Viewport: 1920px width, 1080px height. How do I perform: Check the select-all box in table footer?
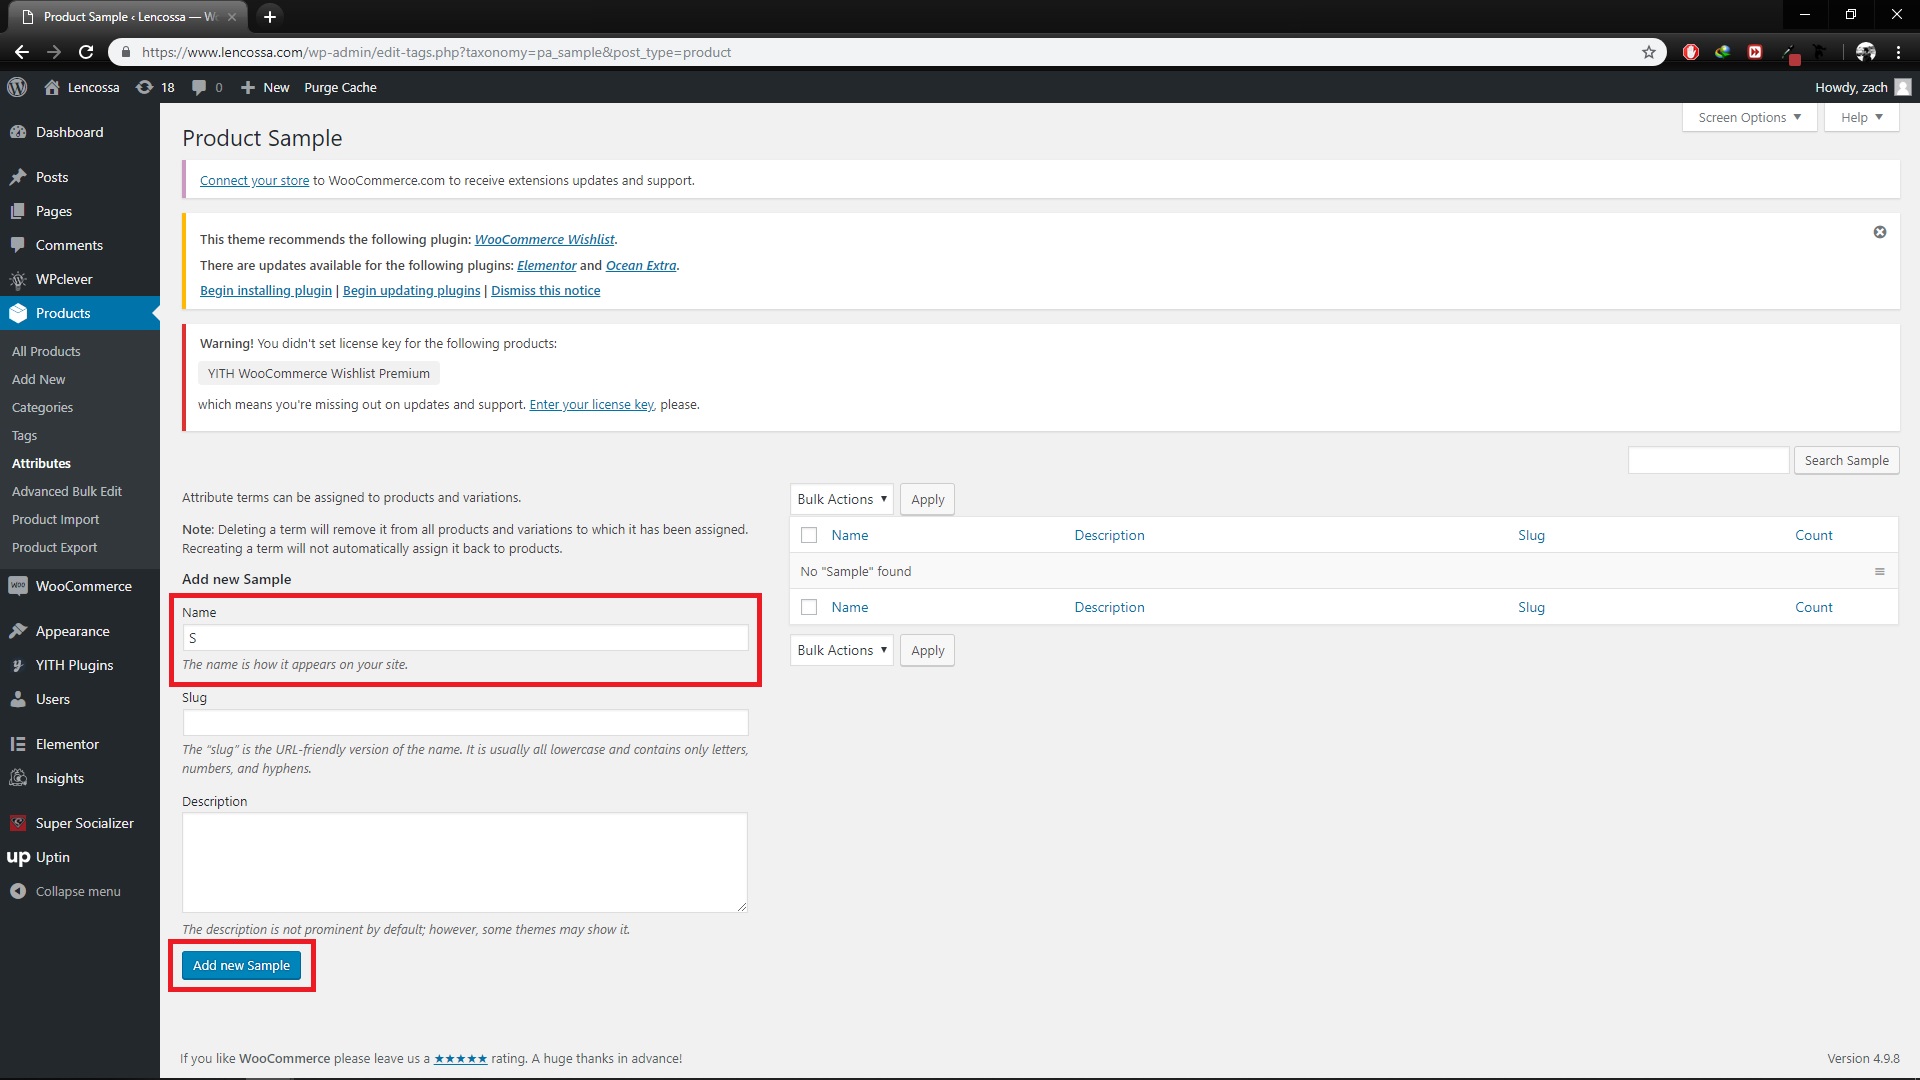[809, 607]
